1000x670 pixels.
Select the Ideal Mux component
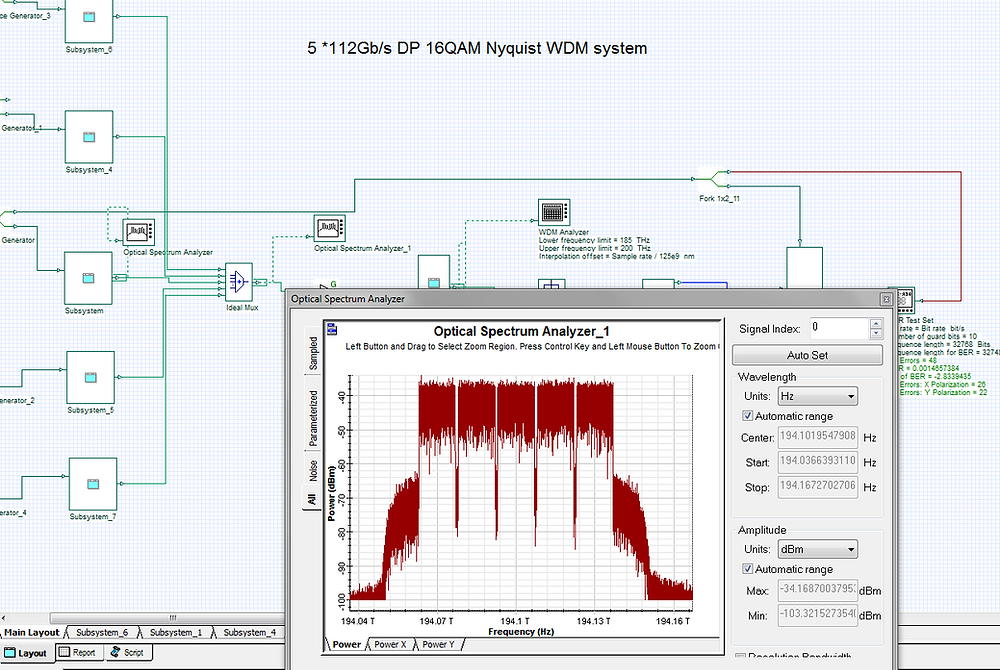coord(238,283)
